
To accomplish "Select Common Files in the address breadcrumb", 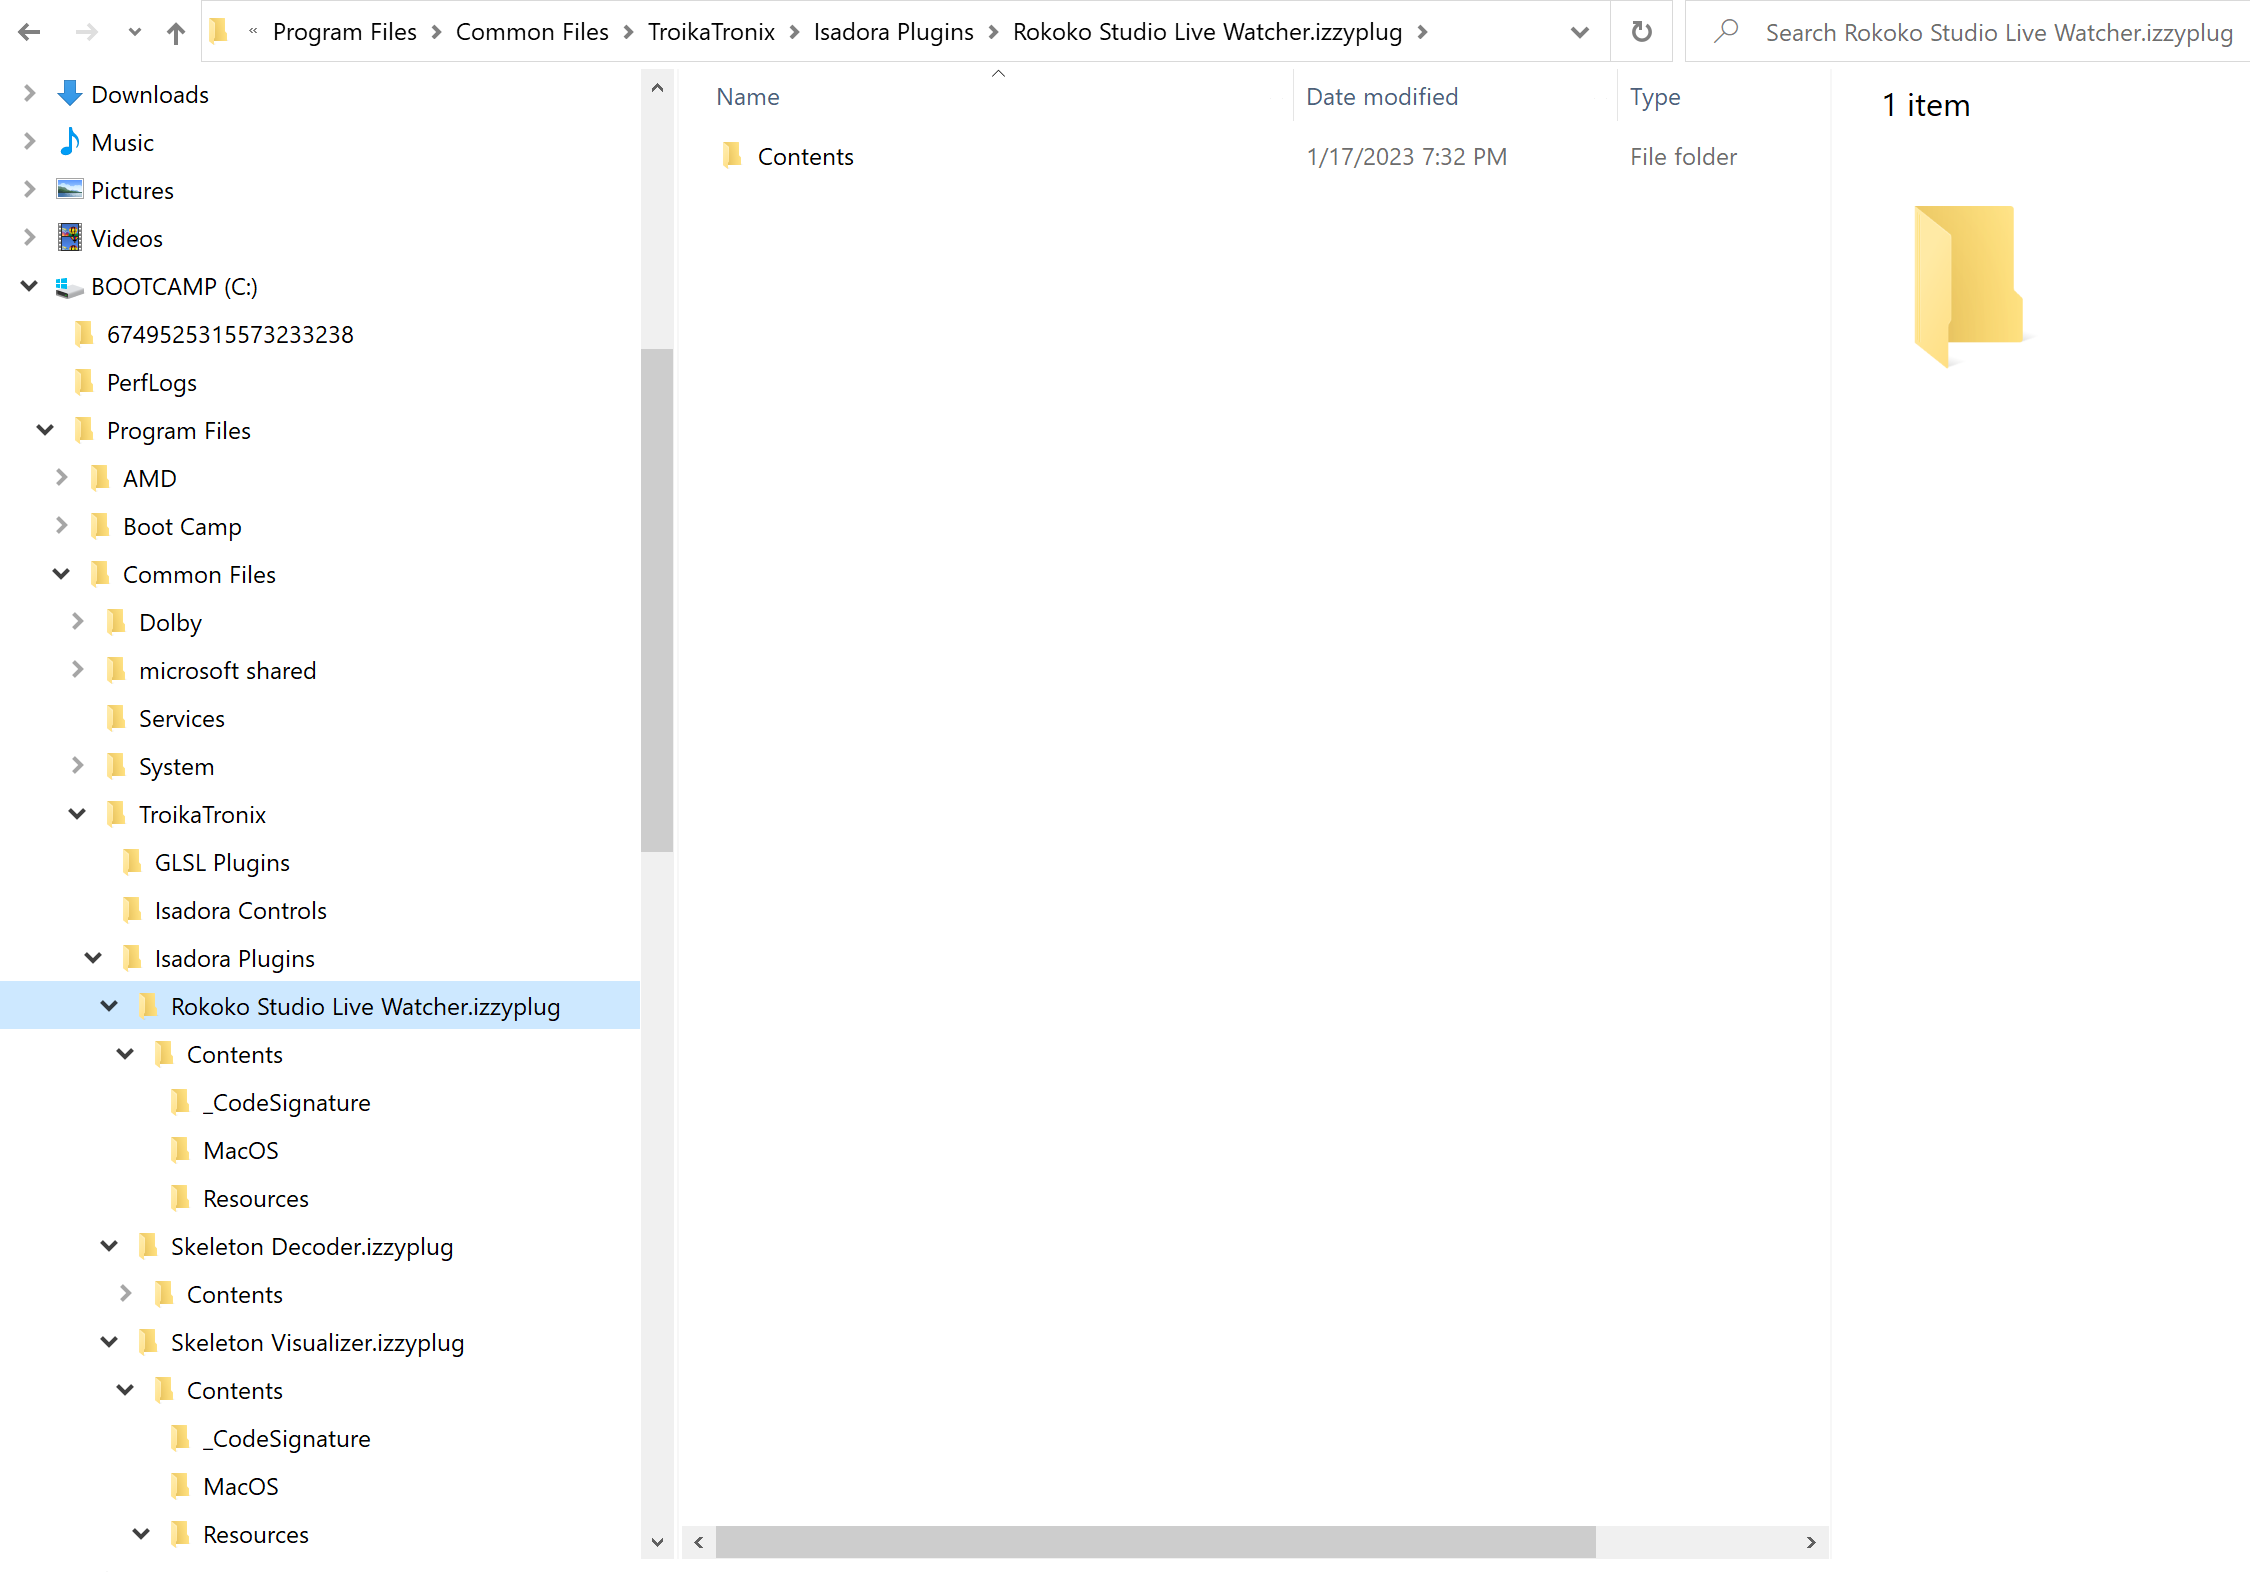I will (x=532, y=32).
